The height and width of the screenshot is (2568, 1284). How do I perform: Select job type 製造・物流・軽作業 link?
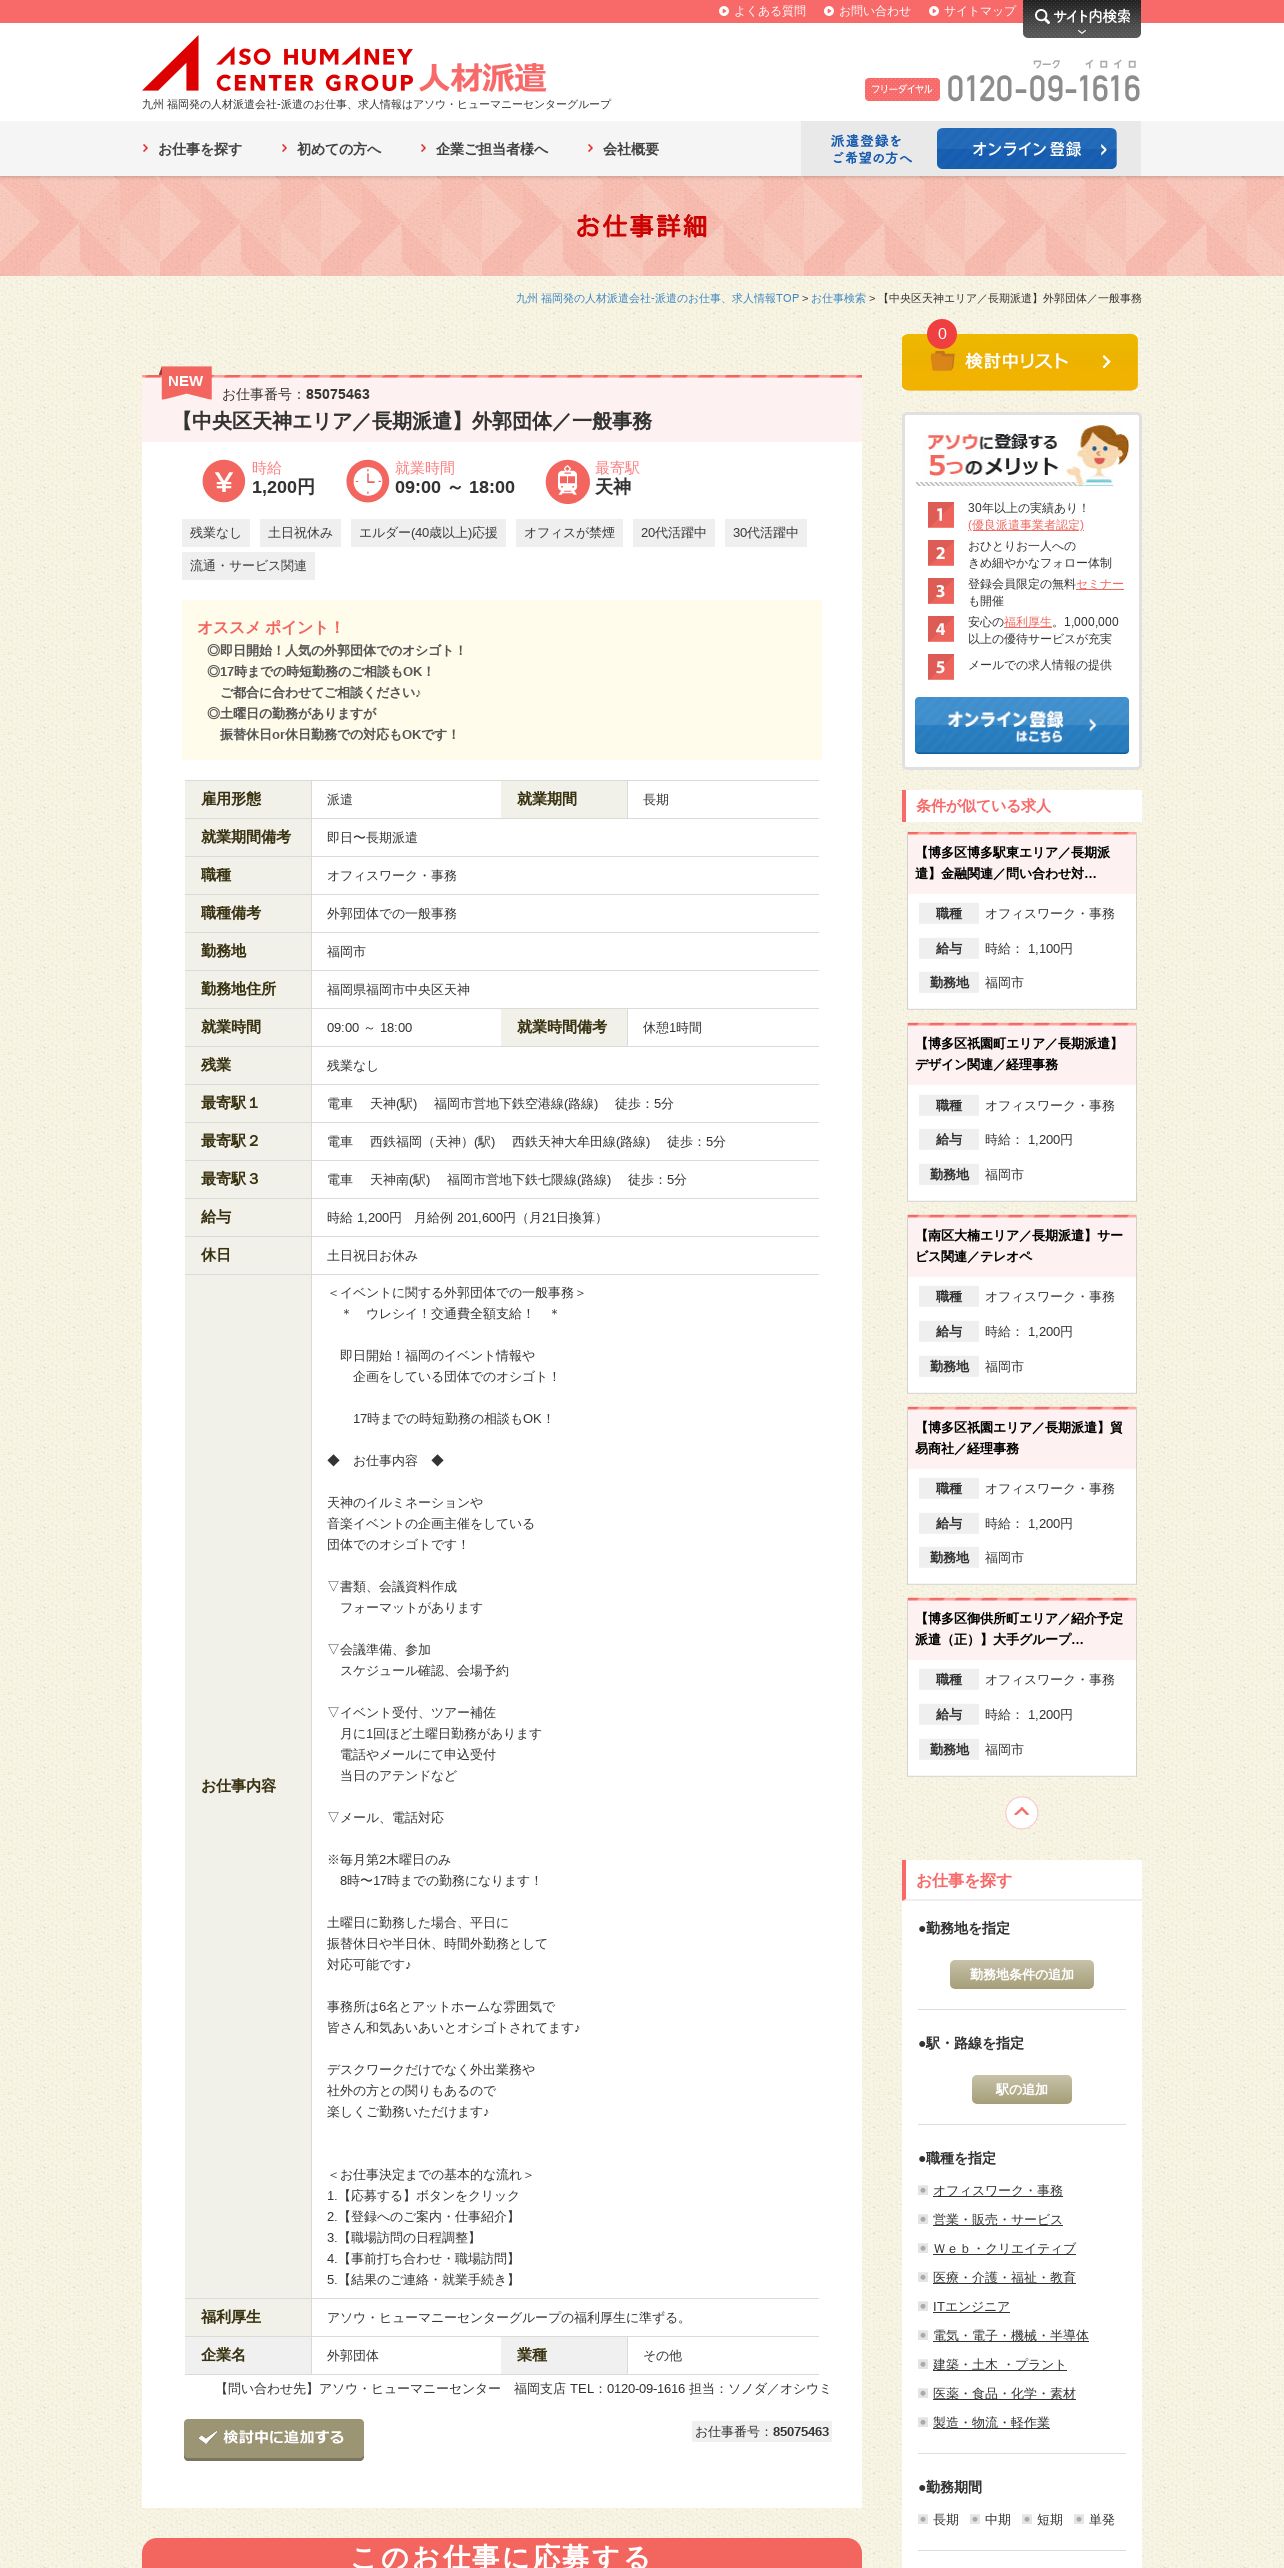pyautogui.click(x=991, y=2422)
